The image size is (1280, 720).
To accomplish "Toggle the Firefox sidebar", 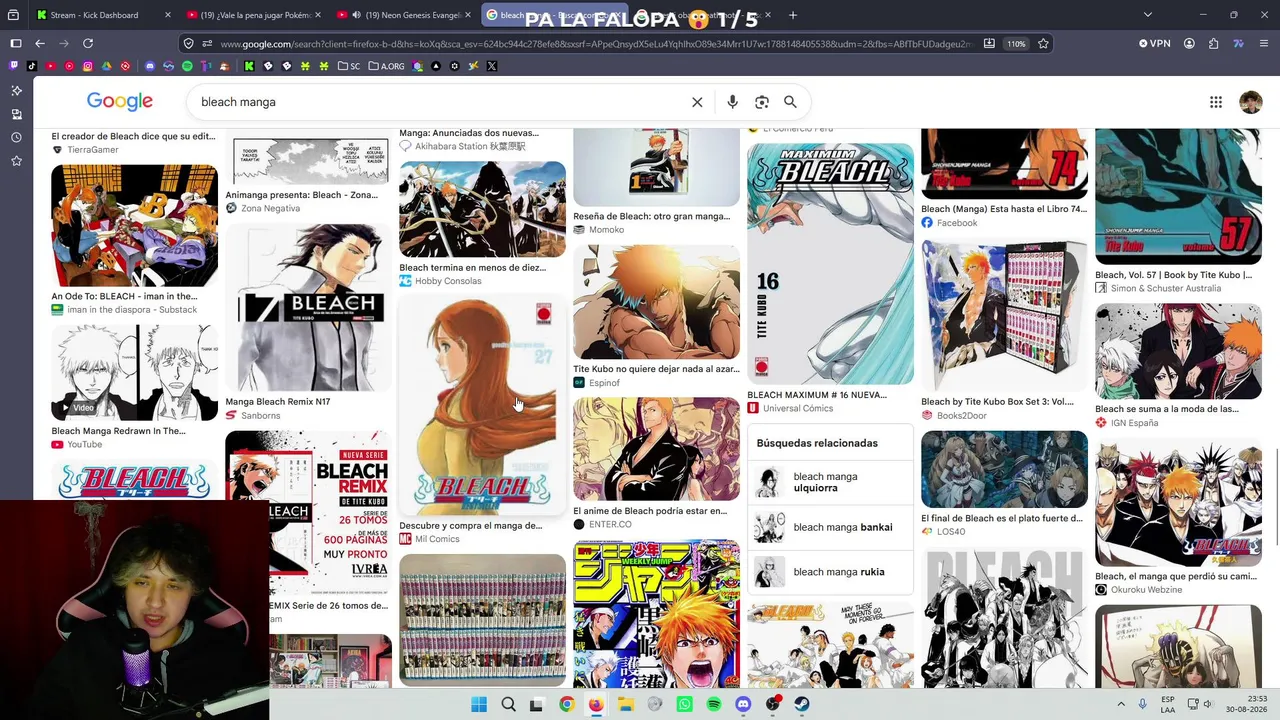I will tap(16, 44).
